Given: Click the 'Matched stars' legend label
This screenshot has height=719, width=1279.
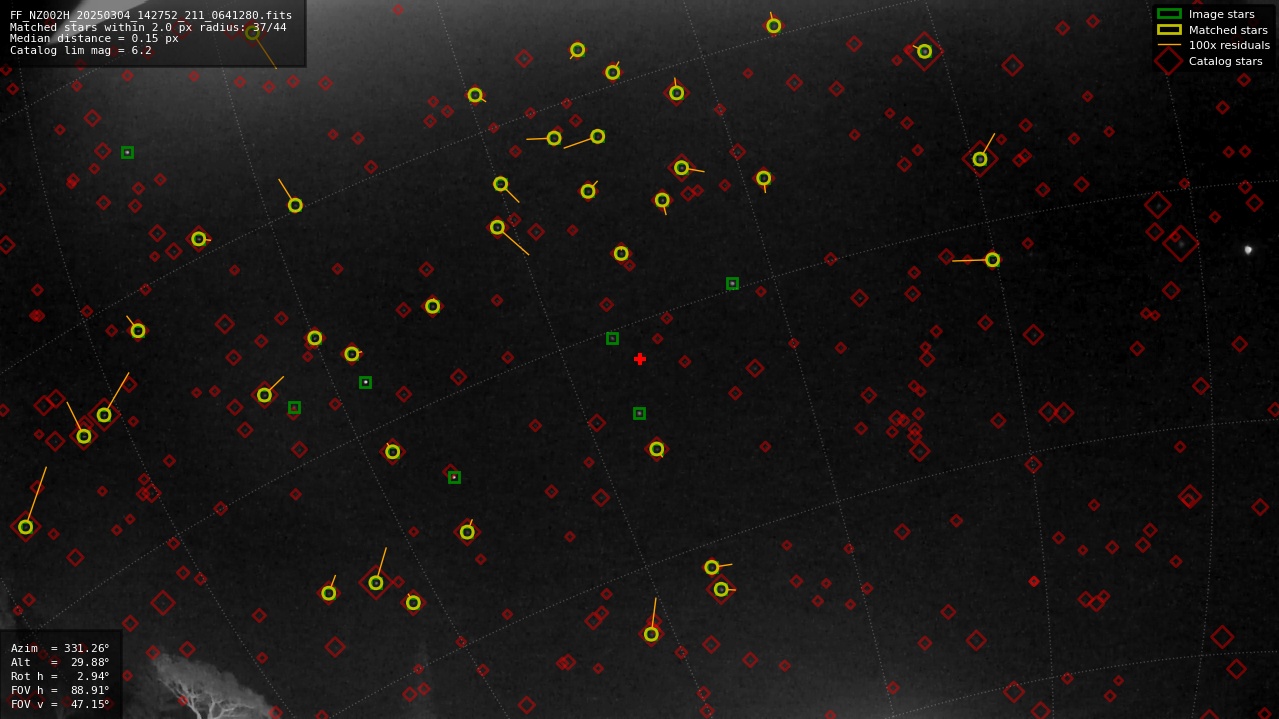Looking at the screenshot, I should tap(1228, 30).
